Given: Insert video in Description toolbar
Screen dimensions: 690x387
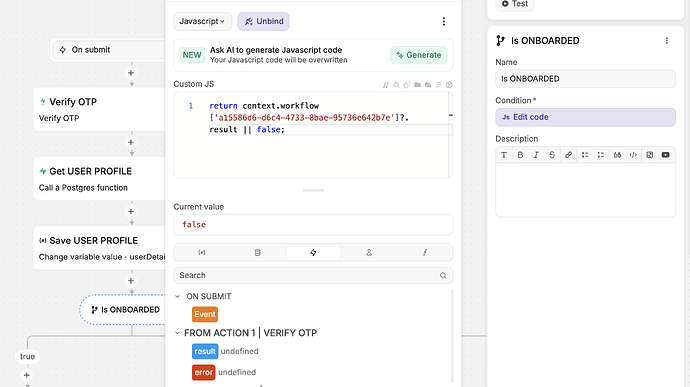Looking at the screenshot, I should click(665, 155).
